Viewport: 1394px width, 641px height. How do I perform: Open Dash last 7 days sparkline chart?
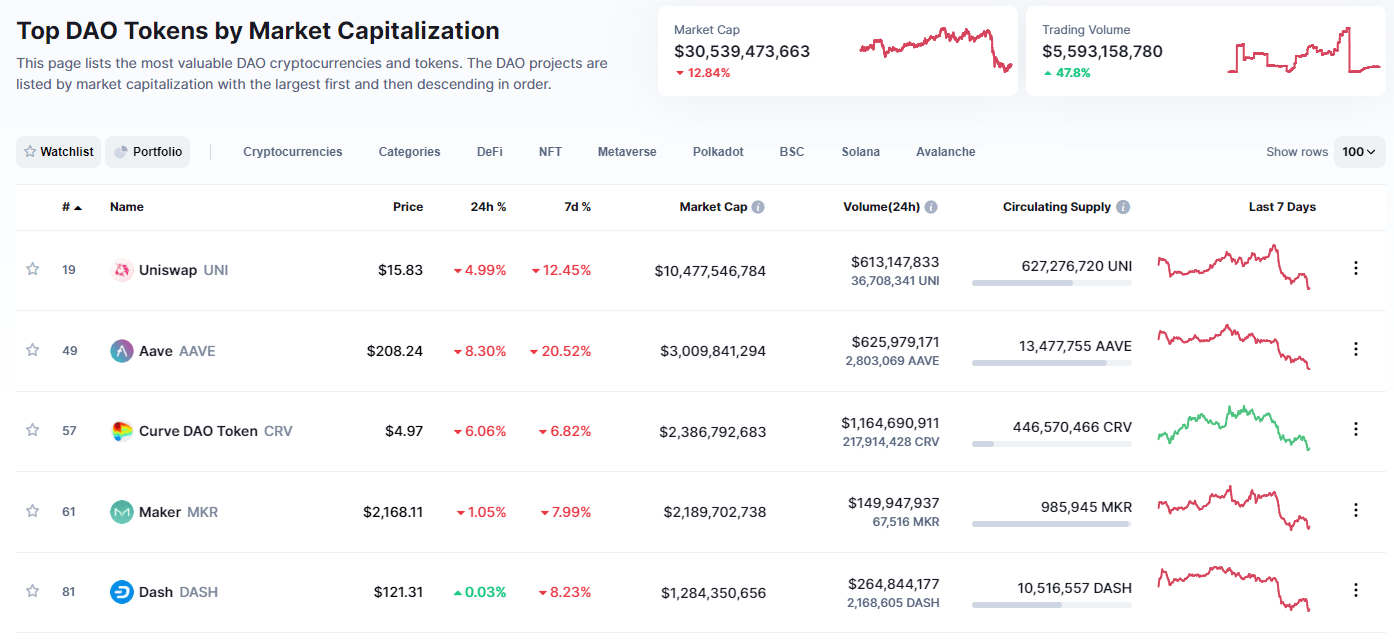pyautogui.click(x=1234, y=589)
